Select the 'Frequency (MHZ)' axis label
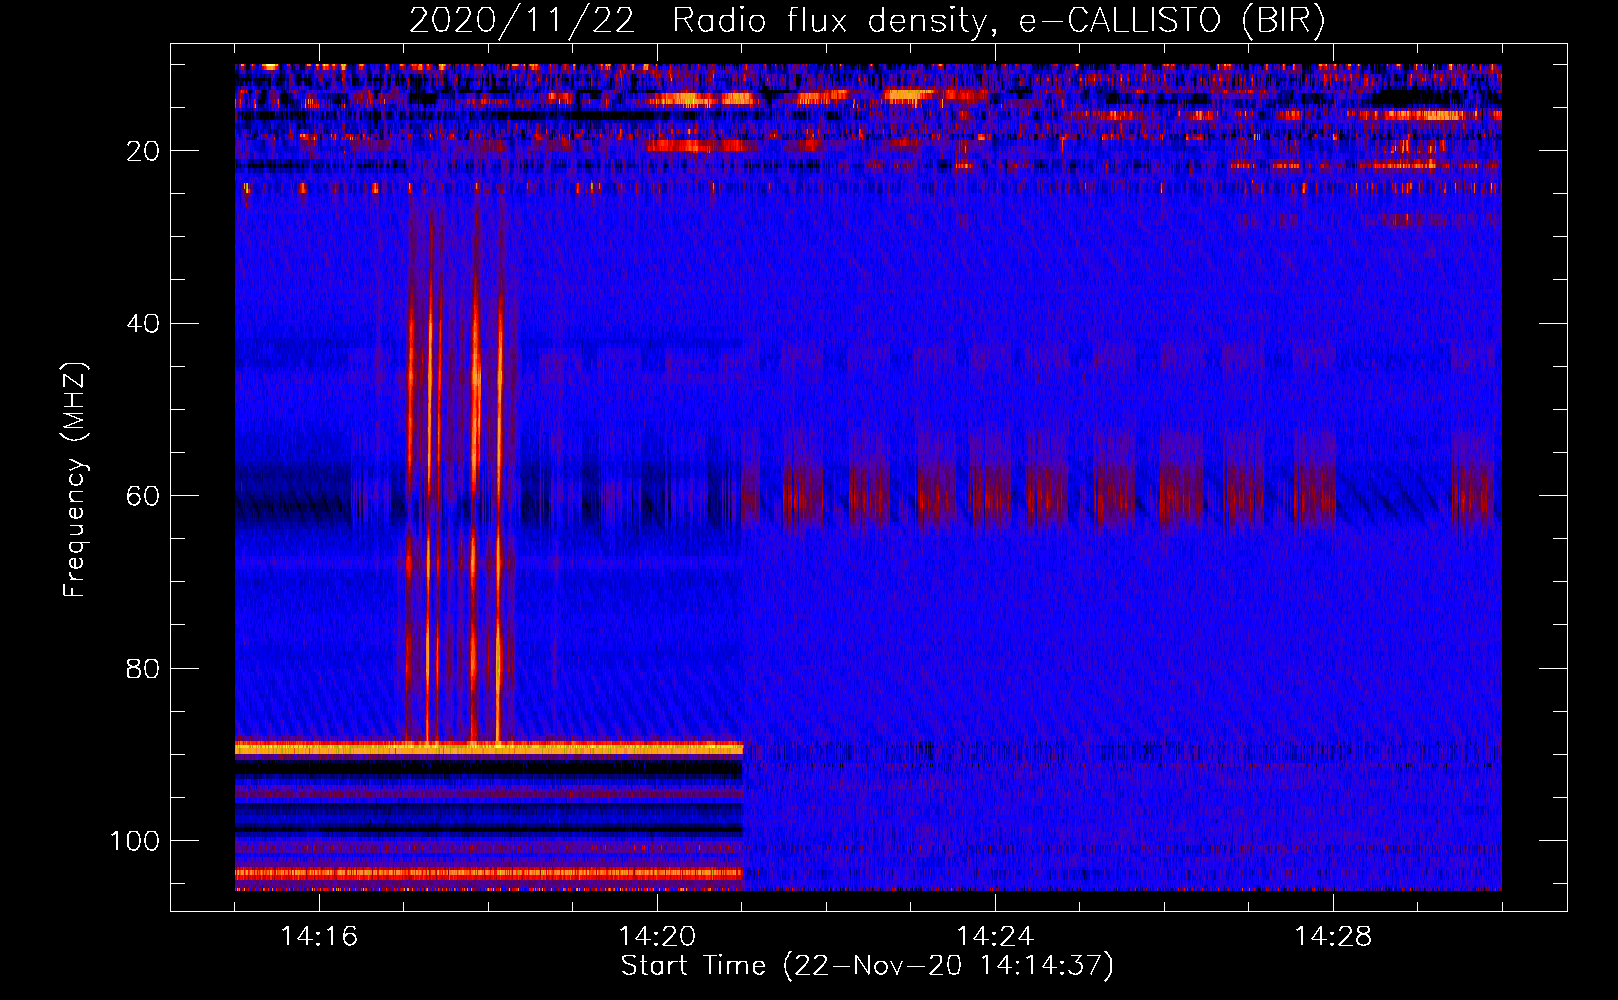This screenshot has width=1618, height=1000. (75, 480)
